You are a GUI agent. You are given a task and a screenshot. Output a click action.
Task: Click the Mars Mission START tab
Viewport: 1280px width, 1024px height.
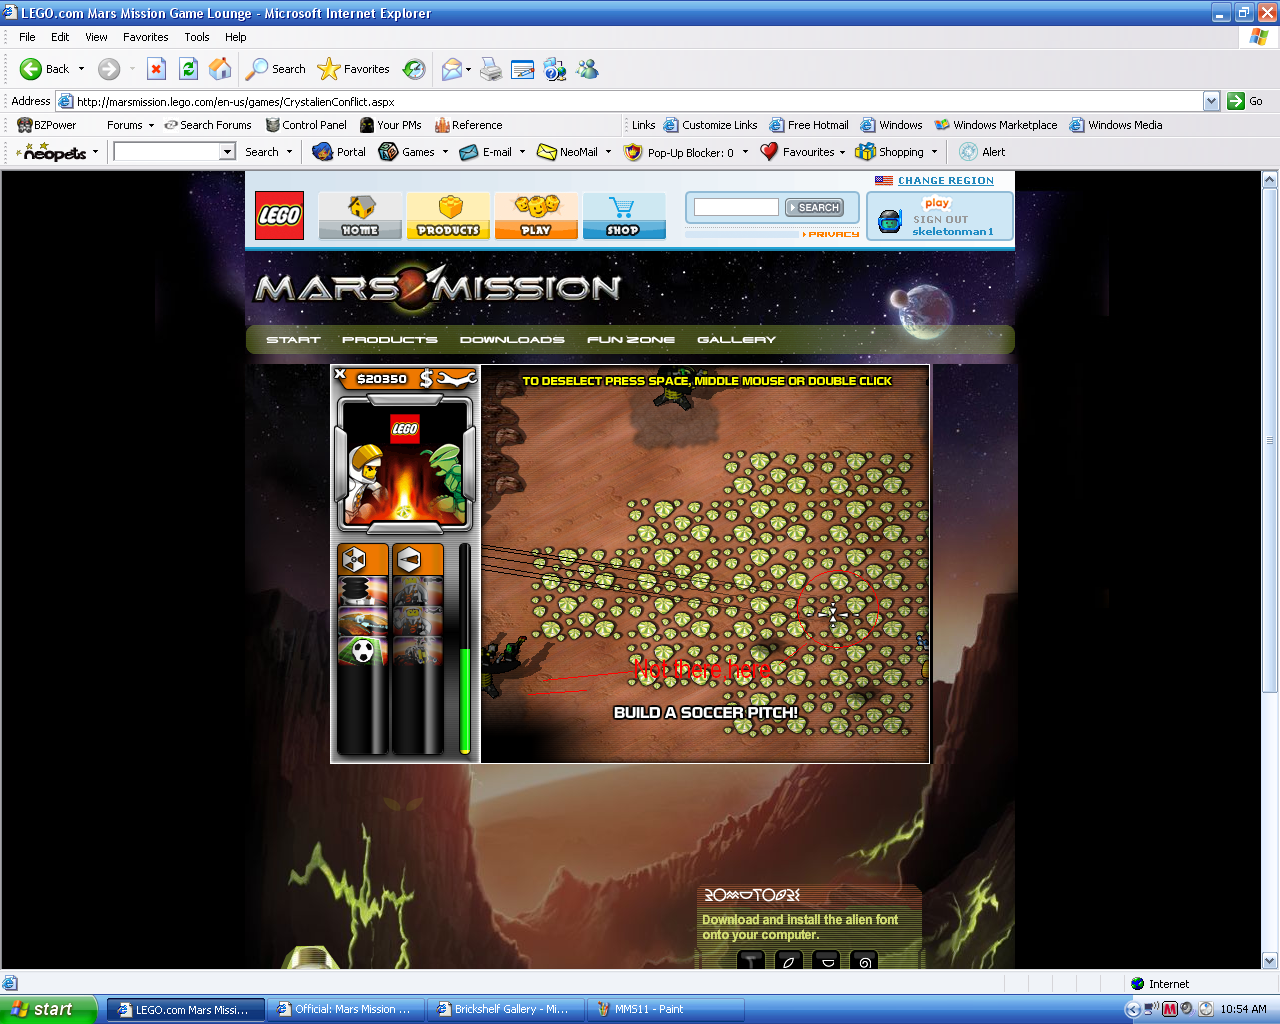tap(293, 340)
